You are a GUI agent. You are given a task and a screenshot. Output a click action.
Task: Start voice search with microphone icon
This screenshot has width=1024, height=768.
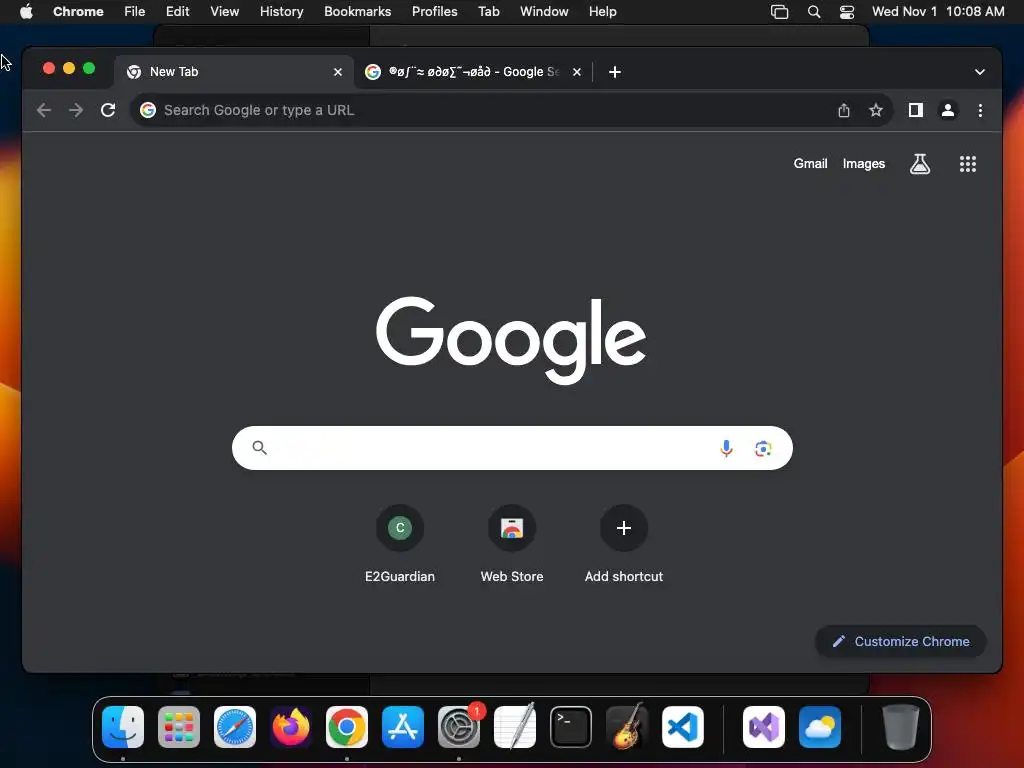click(726, 448)
